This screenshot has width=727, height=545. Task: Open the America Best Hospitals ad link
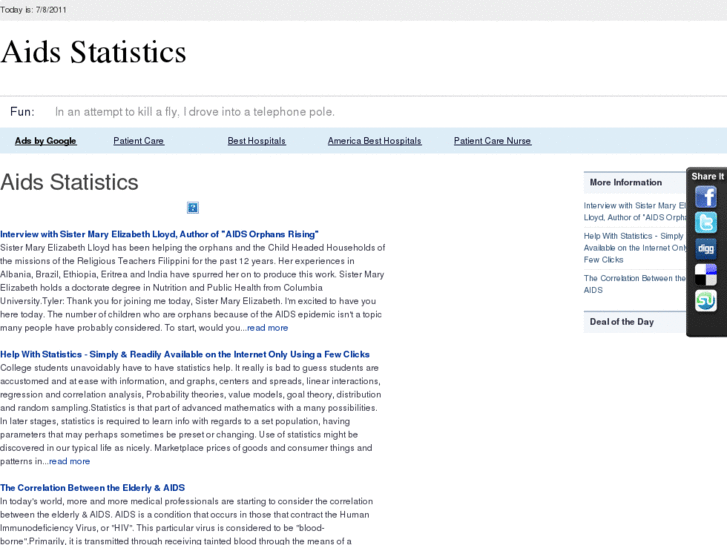pos(375,141)
